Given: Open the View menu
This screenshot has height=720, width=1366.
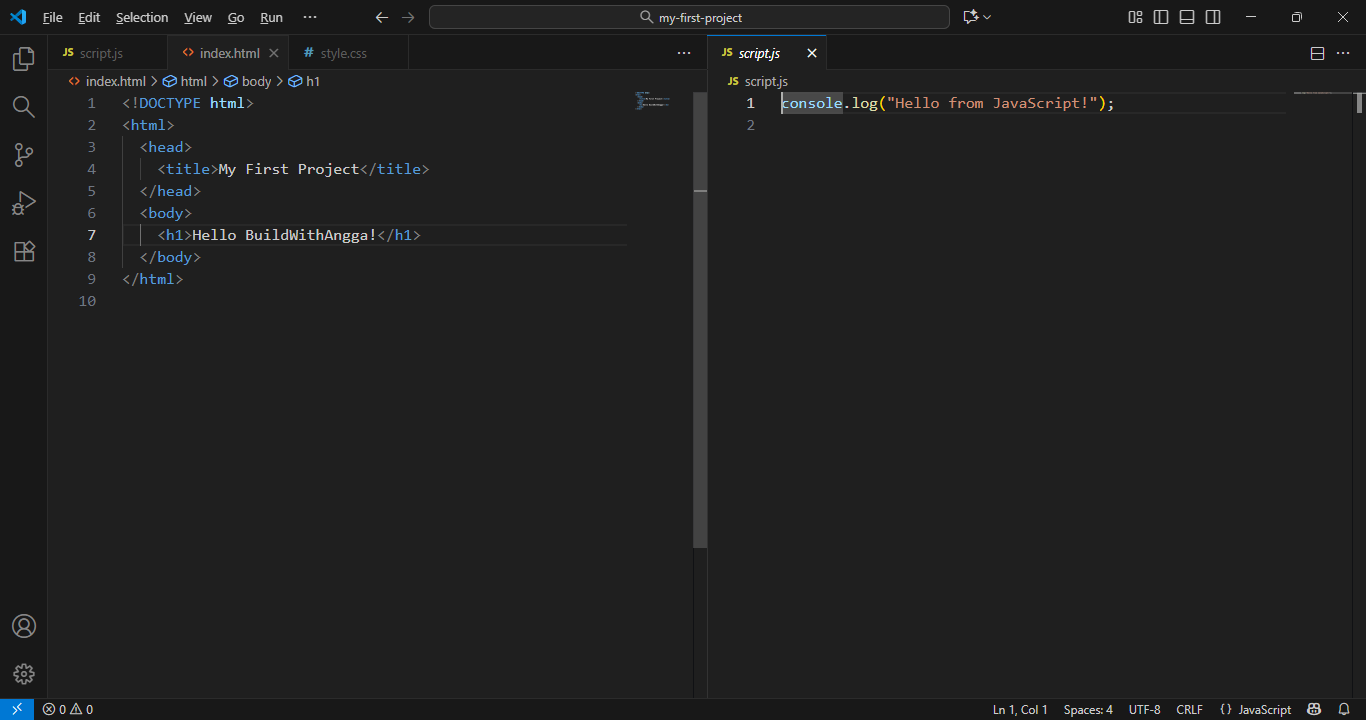Looking at the screenshot, I should coord(197,17).
